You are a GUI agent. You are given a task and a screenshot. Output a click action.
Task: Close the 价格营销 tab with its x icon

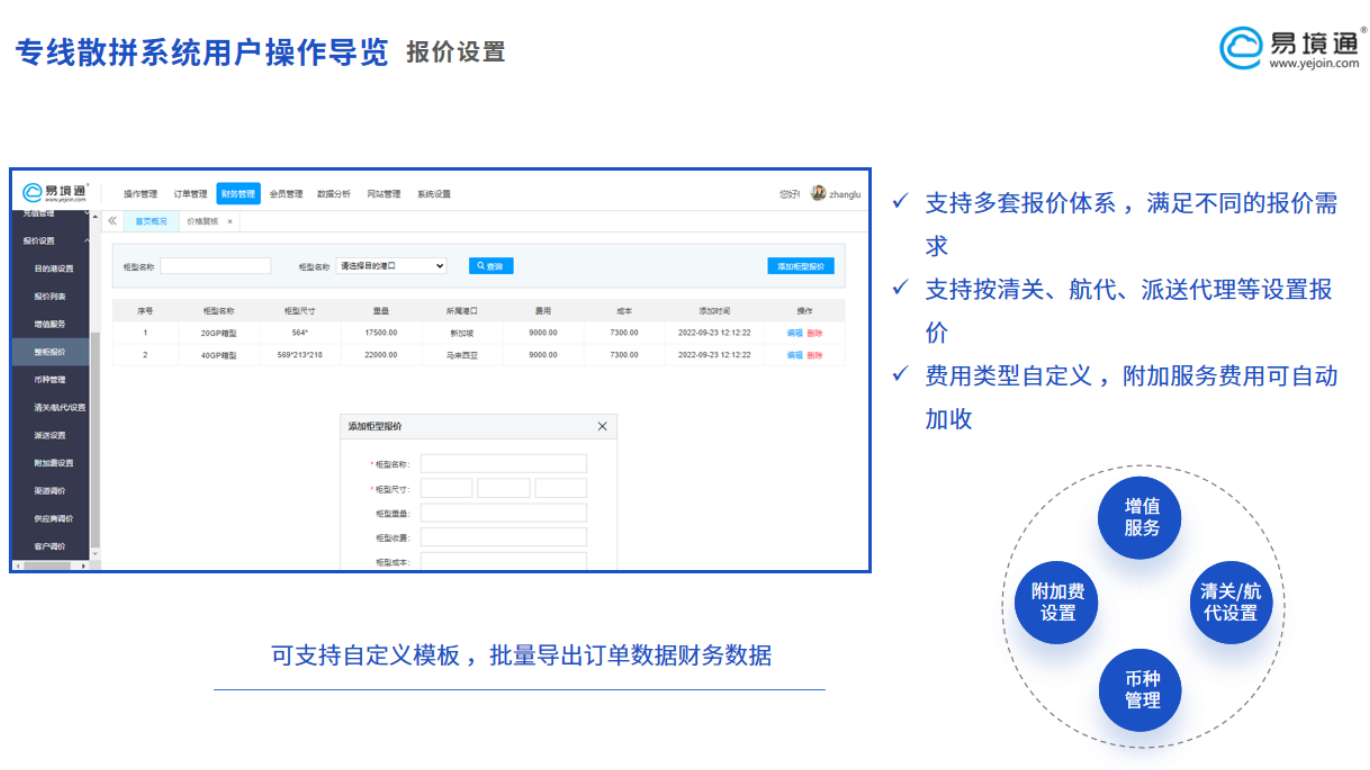[229, 221]
